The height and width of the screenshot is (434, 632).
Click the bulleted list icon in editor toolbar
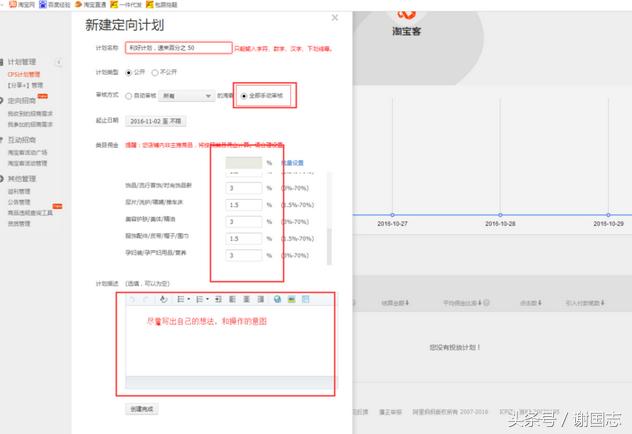click(200, 299)
